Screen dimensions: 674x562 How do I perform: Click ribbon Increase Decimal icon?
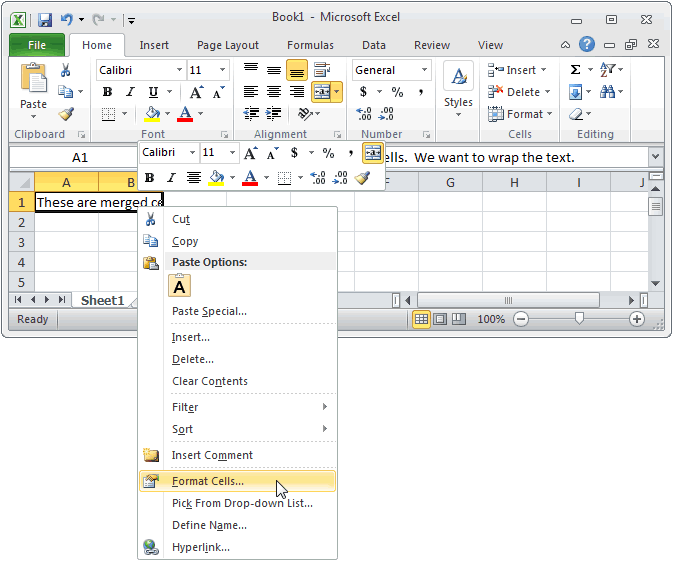[x=364, y=114]
